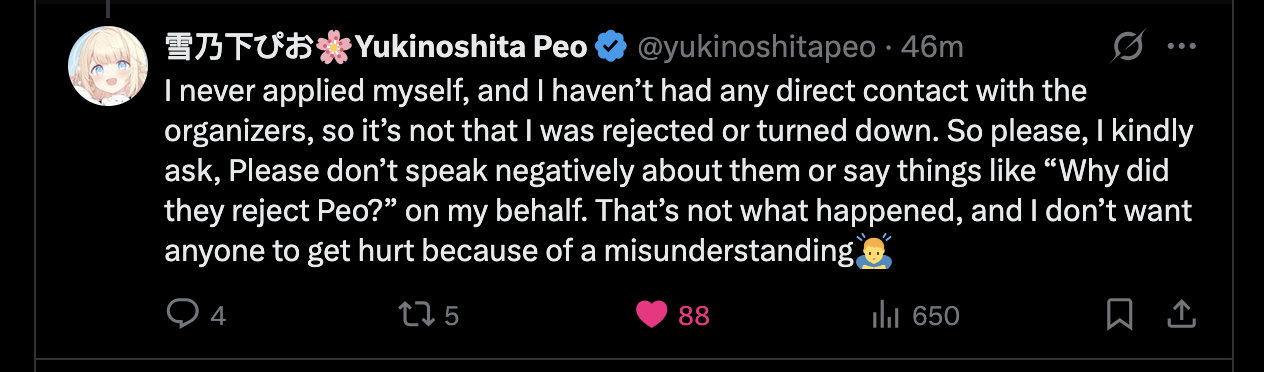
Task: Click the reply speech bubble icon
Action: click(182, 315)
